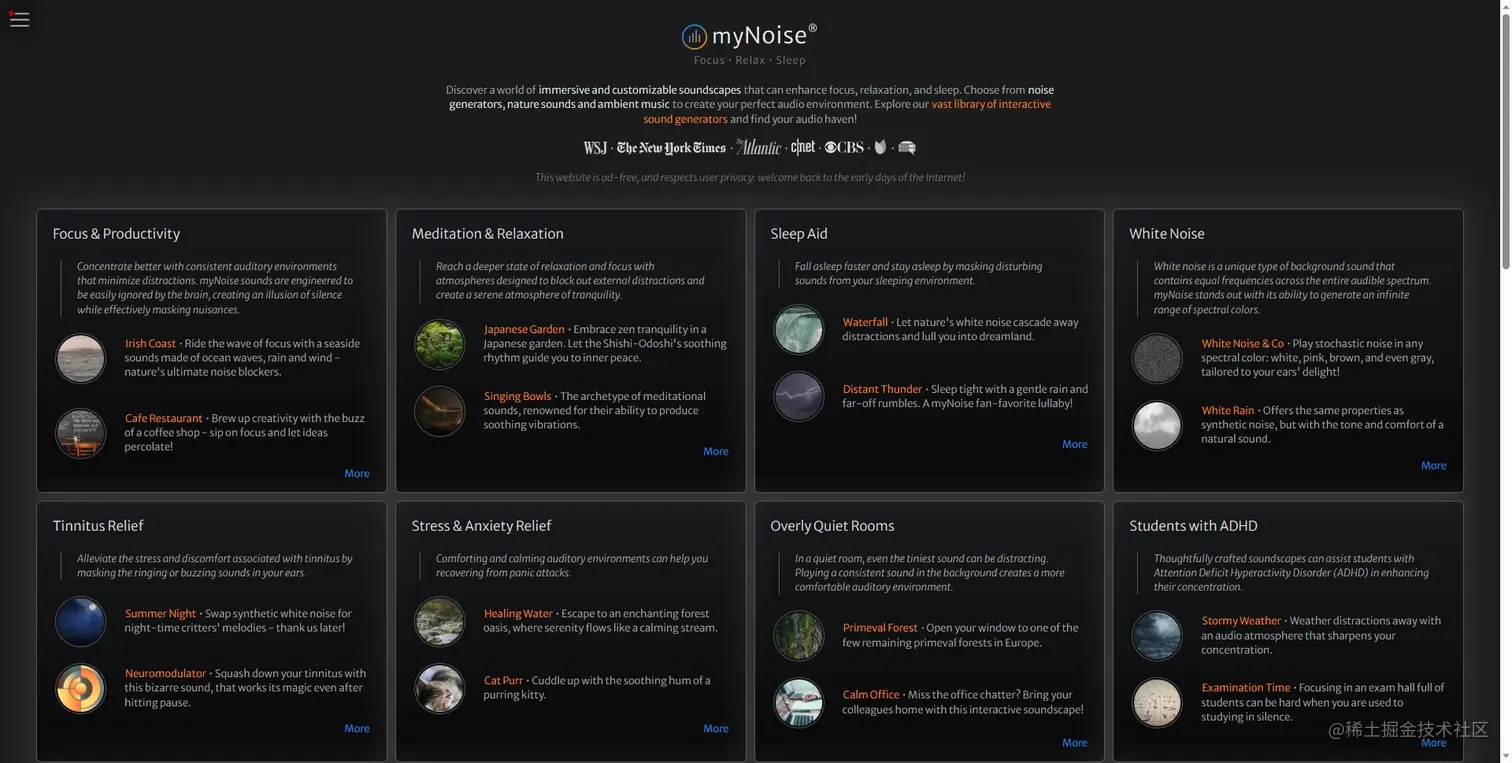Follow the Japanese Garden link
1512x763 pixels.
click(524, 329)
